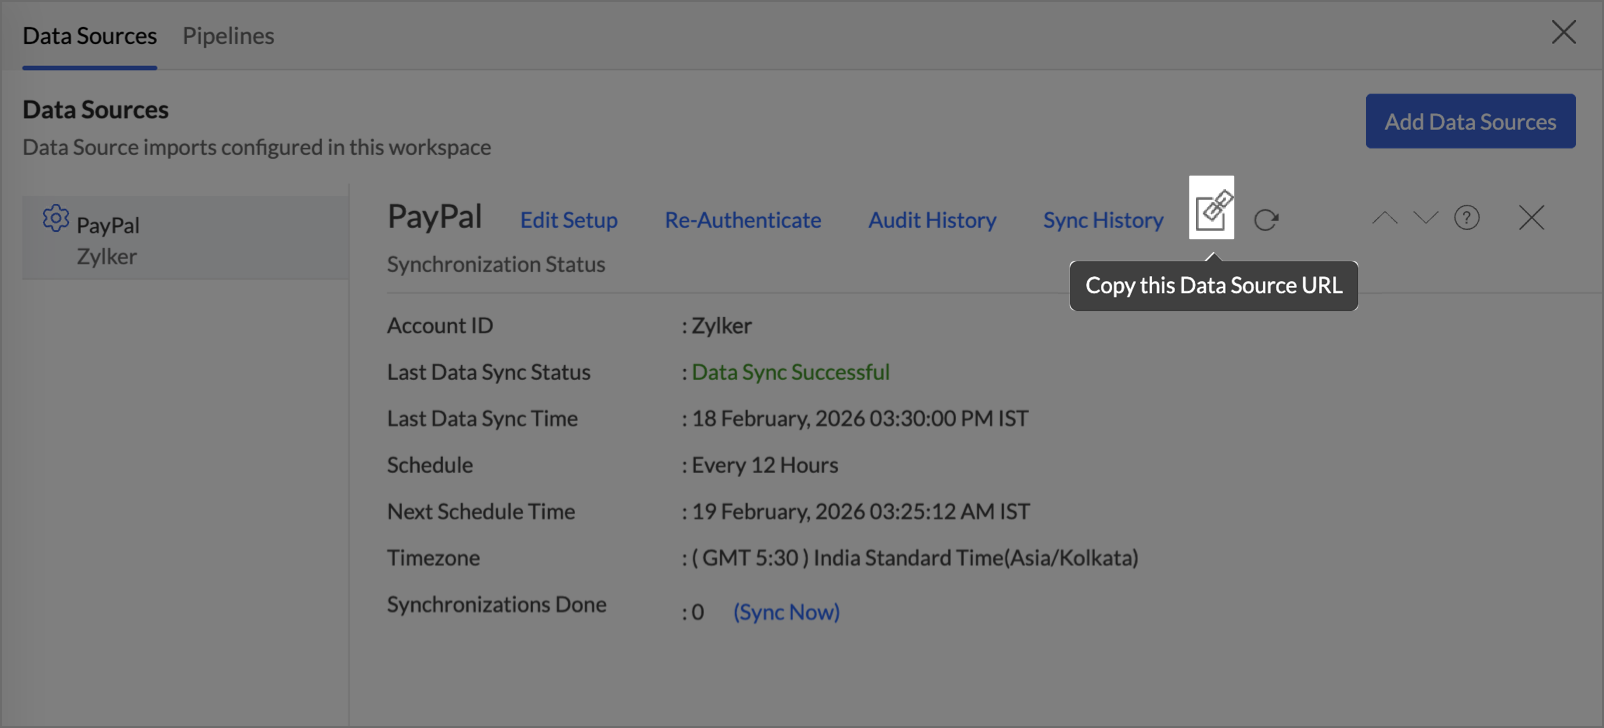The width and height of the screenshot is (1604, 728).
Task: Click the refresh sync icon
Action: click(x=1266, y=220)
